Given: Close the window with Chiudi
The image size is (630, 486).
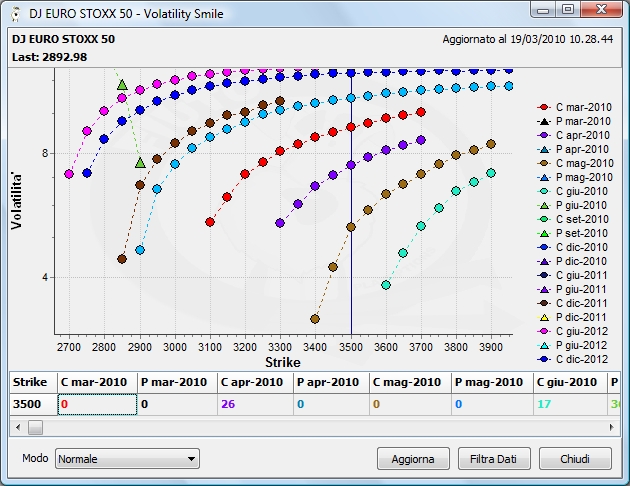Looking at the screenshot, I should 575,459.
